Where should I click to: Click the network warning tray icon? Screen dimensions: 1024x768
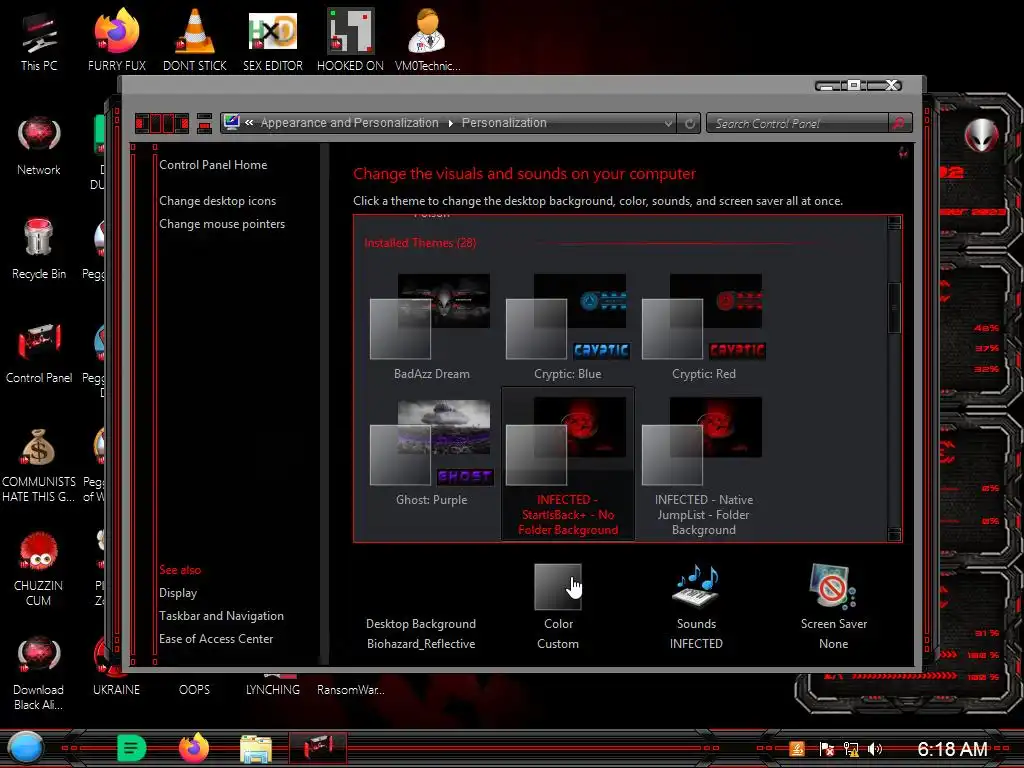coord(850,749)
